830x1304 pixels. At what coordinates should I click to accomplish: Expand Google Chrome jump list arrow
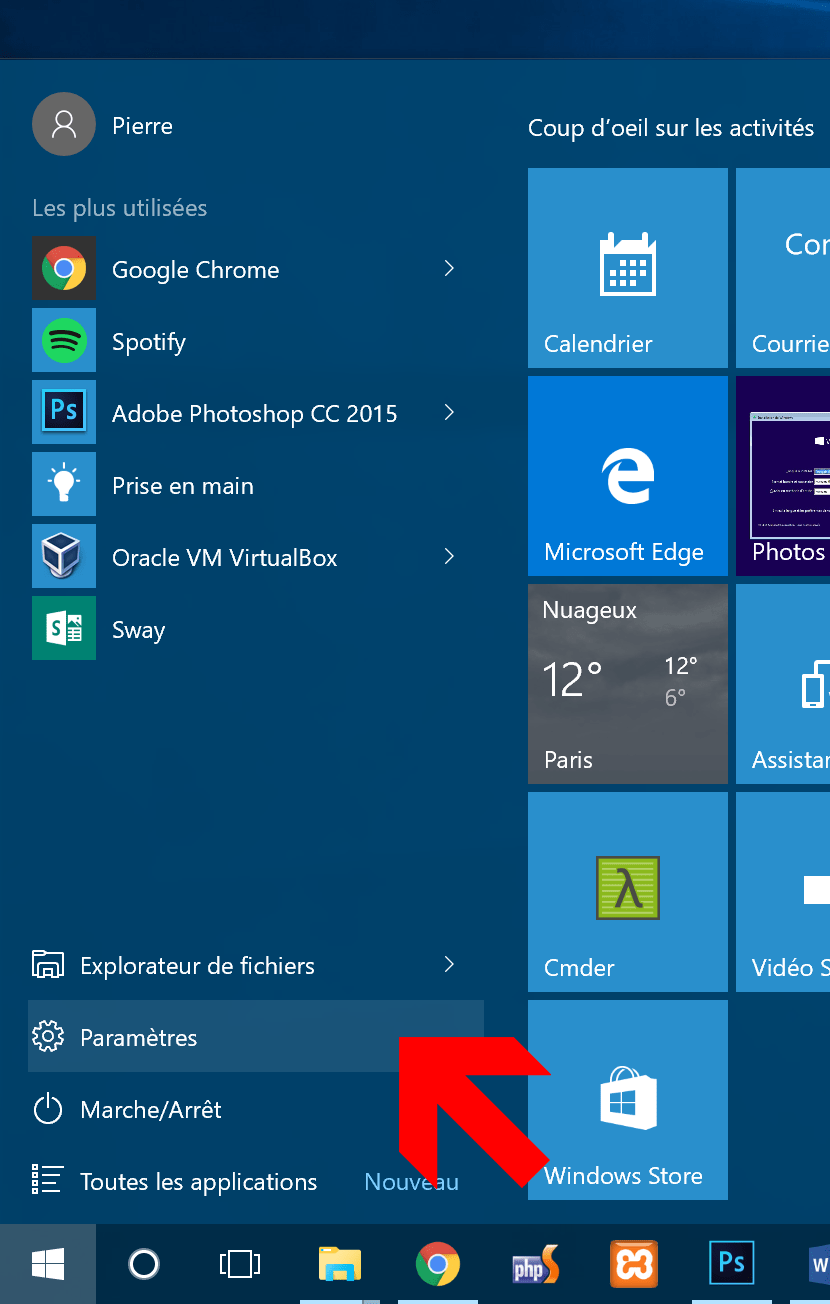pyautogui.click(x=449, y=268)
